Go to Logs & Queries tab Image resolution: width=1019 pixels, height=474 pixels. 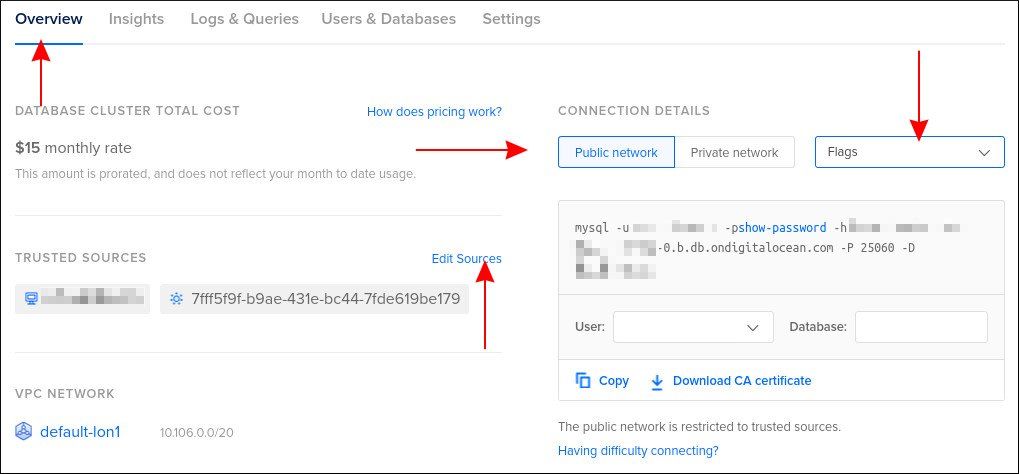pos(244,19)
